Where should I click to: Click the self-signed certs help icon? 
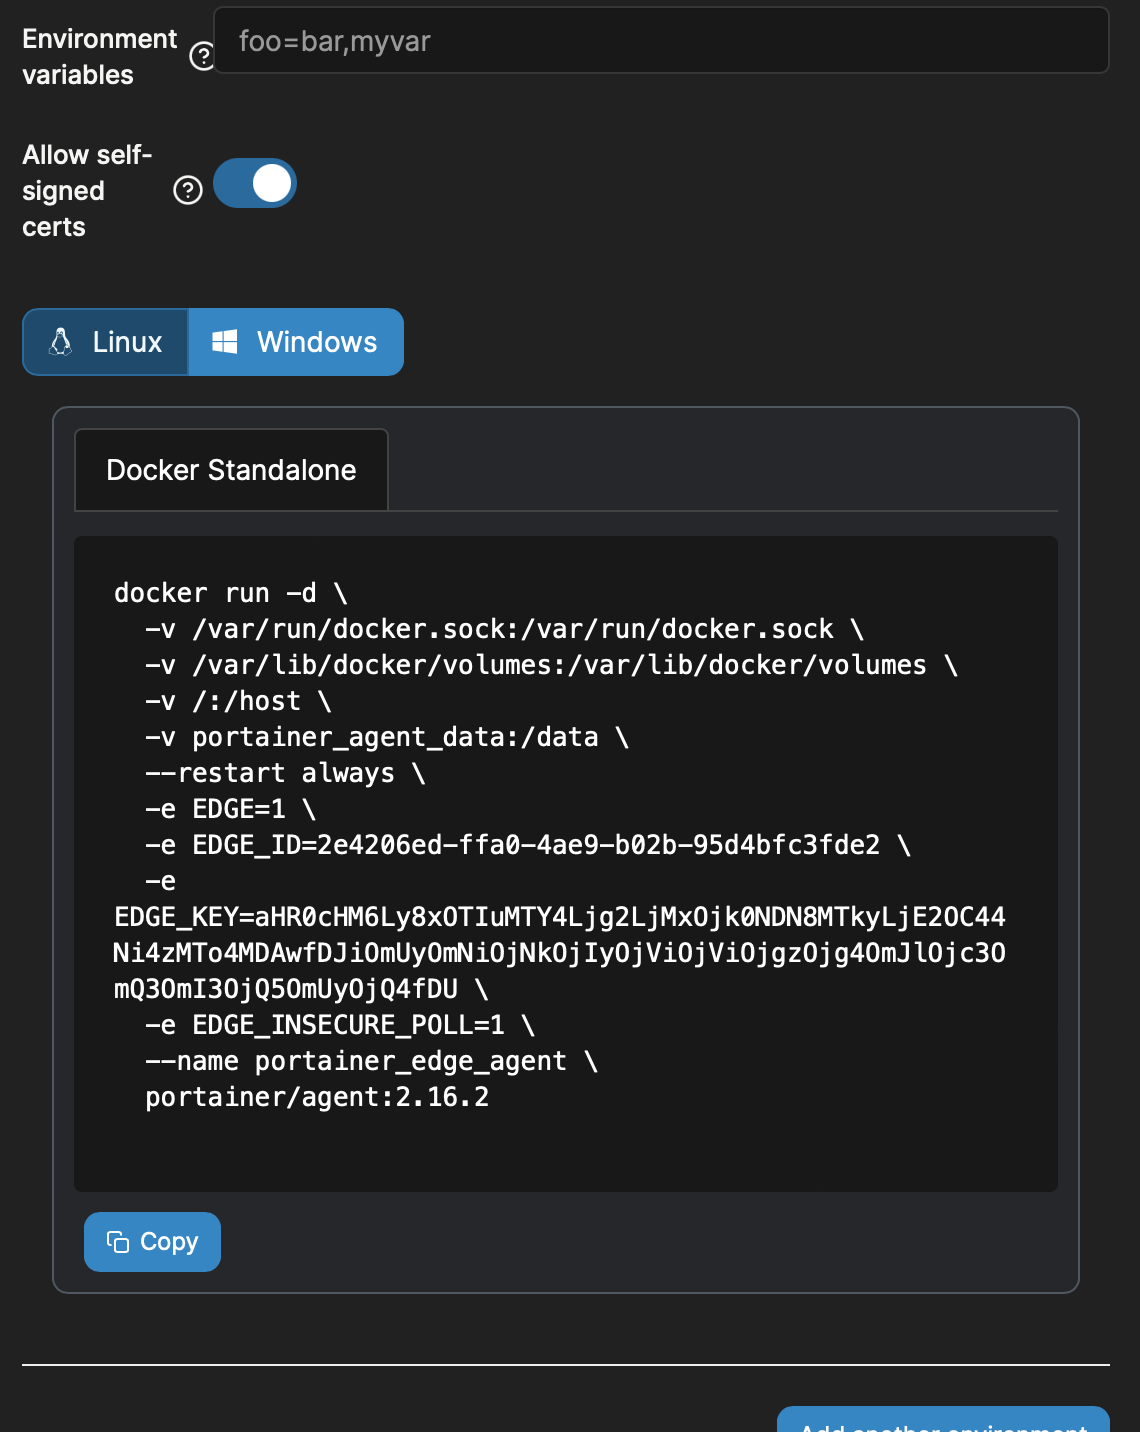[188, 190]
